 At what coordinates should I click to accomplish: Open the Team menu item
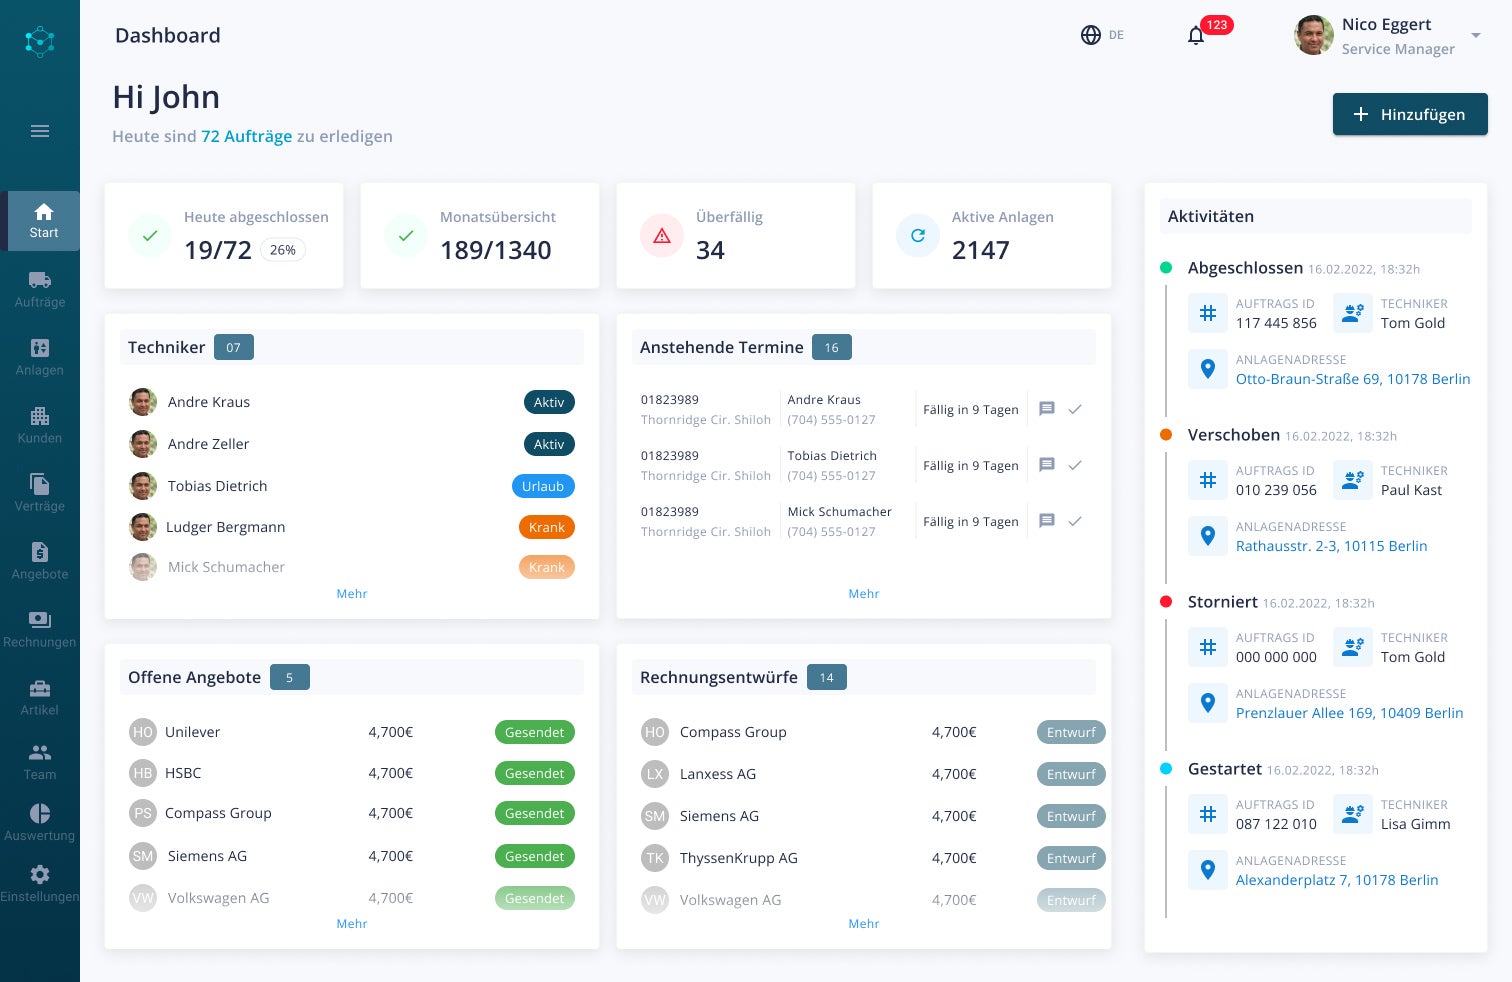click(x=40, y=762)
